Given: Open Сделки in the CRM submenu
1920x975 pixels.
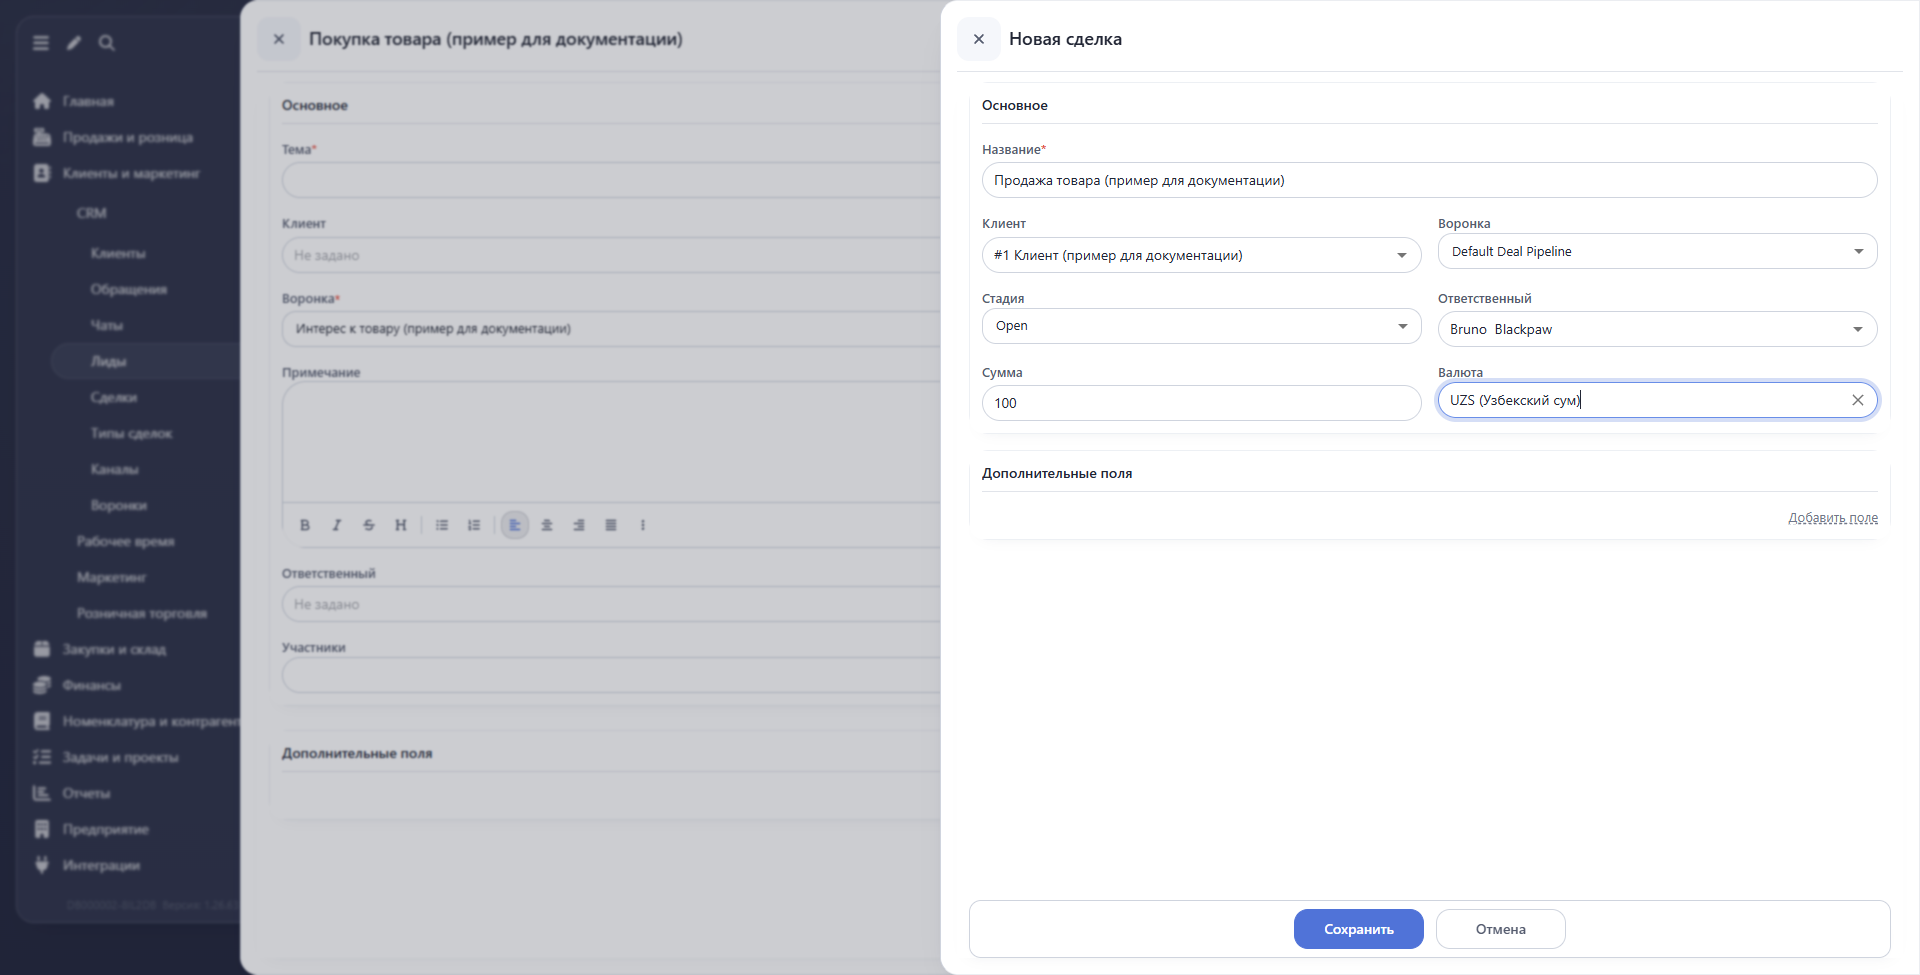Looking at the screenshot, I should click(x=114, y=398).
